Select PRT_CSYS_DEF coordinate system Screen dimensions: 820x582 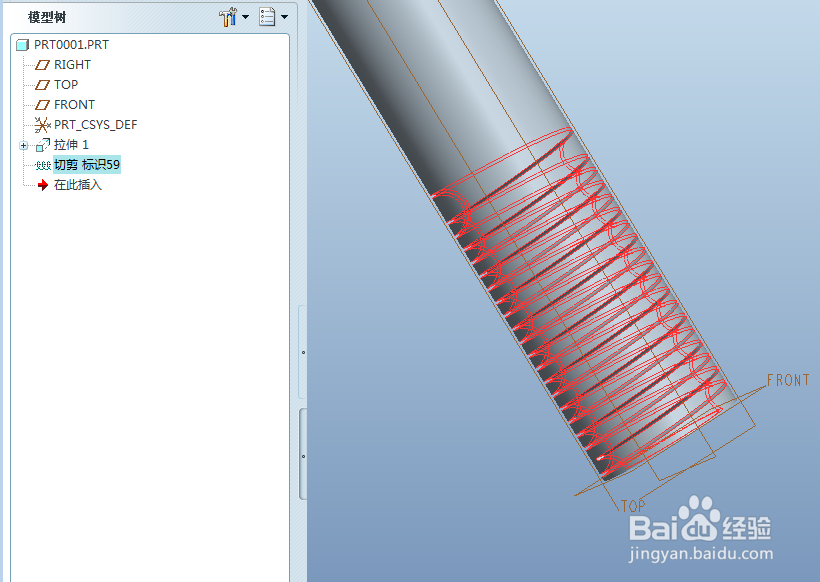95,124
